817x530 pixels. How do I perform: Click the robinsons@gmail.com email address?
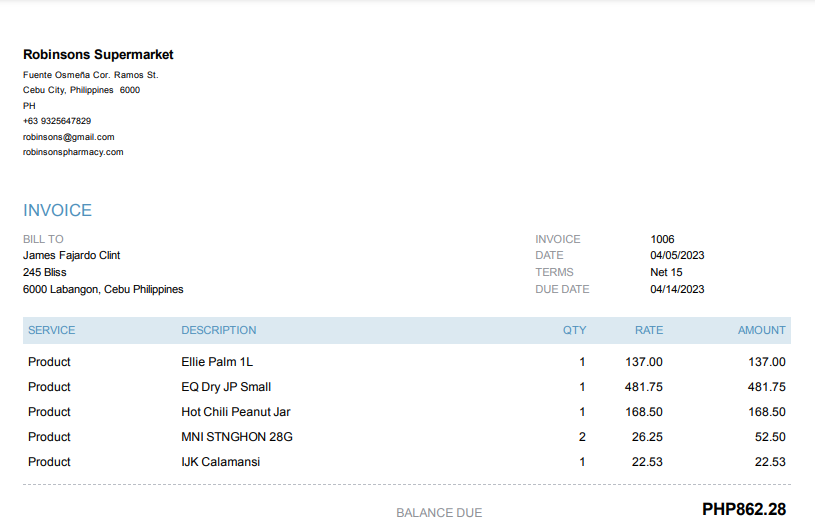[x=68, y=137]
